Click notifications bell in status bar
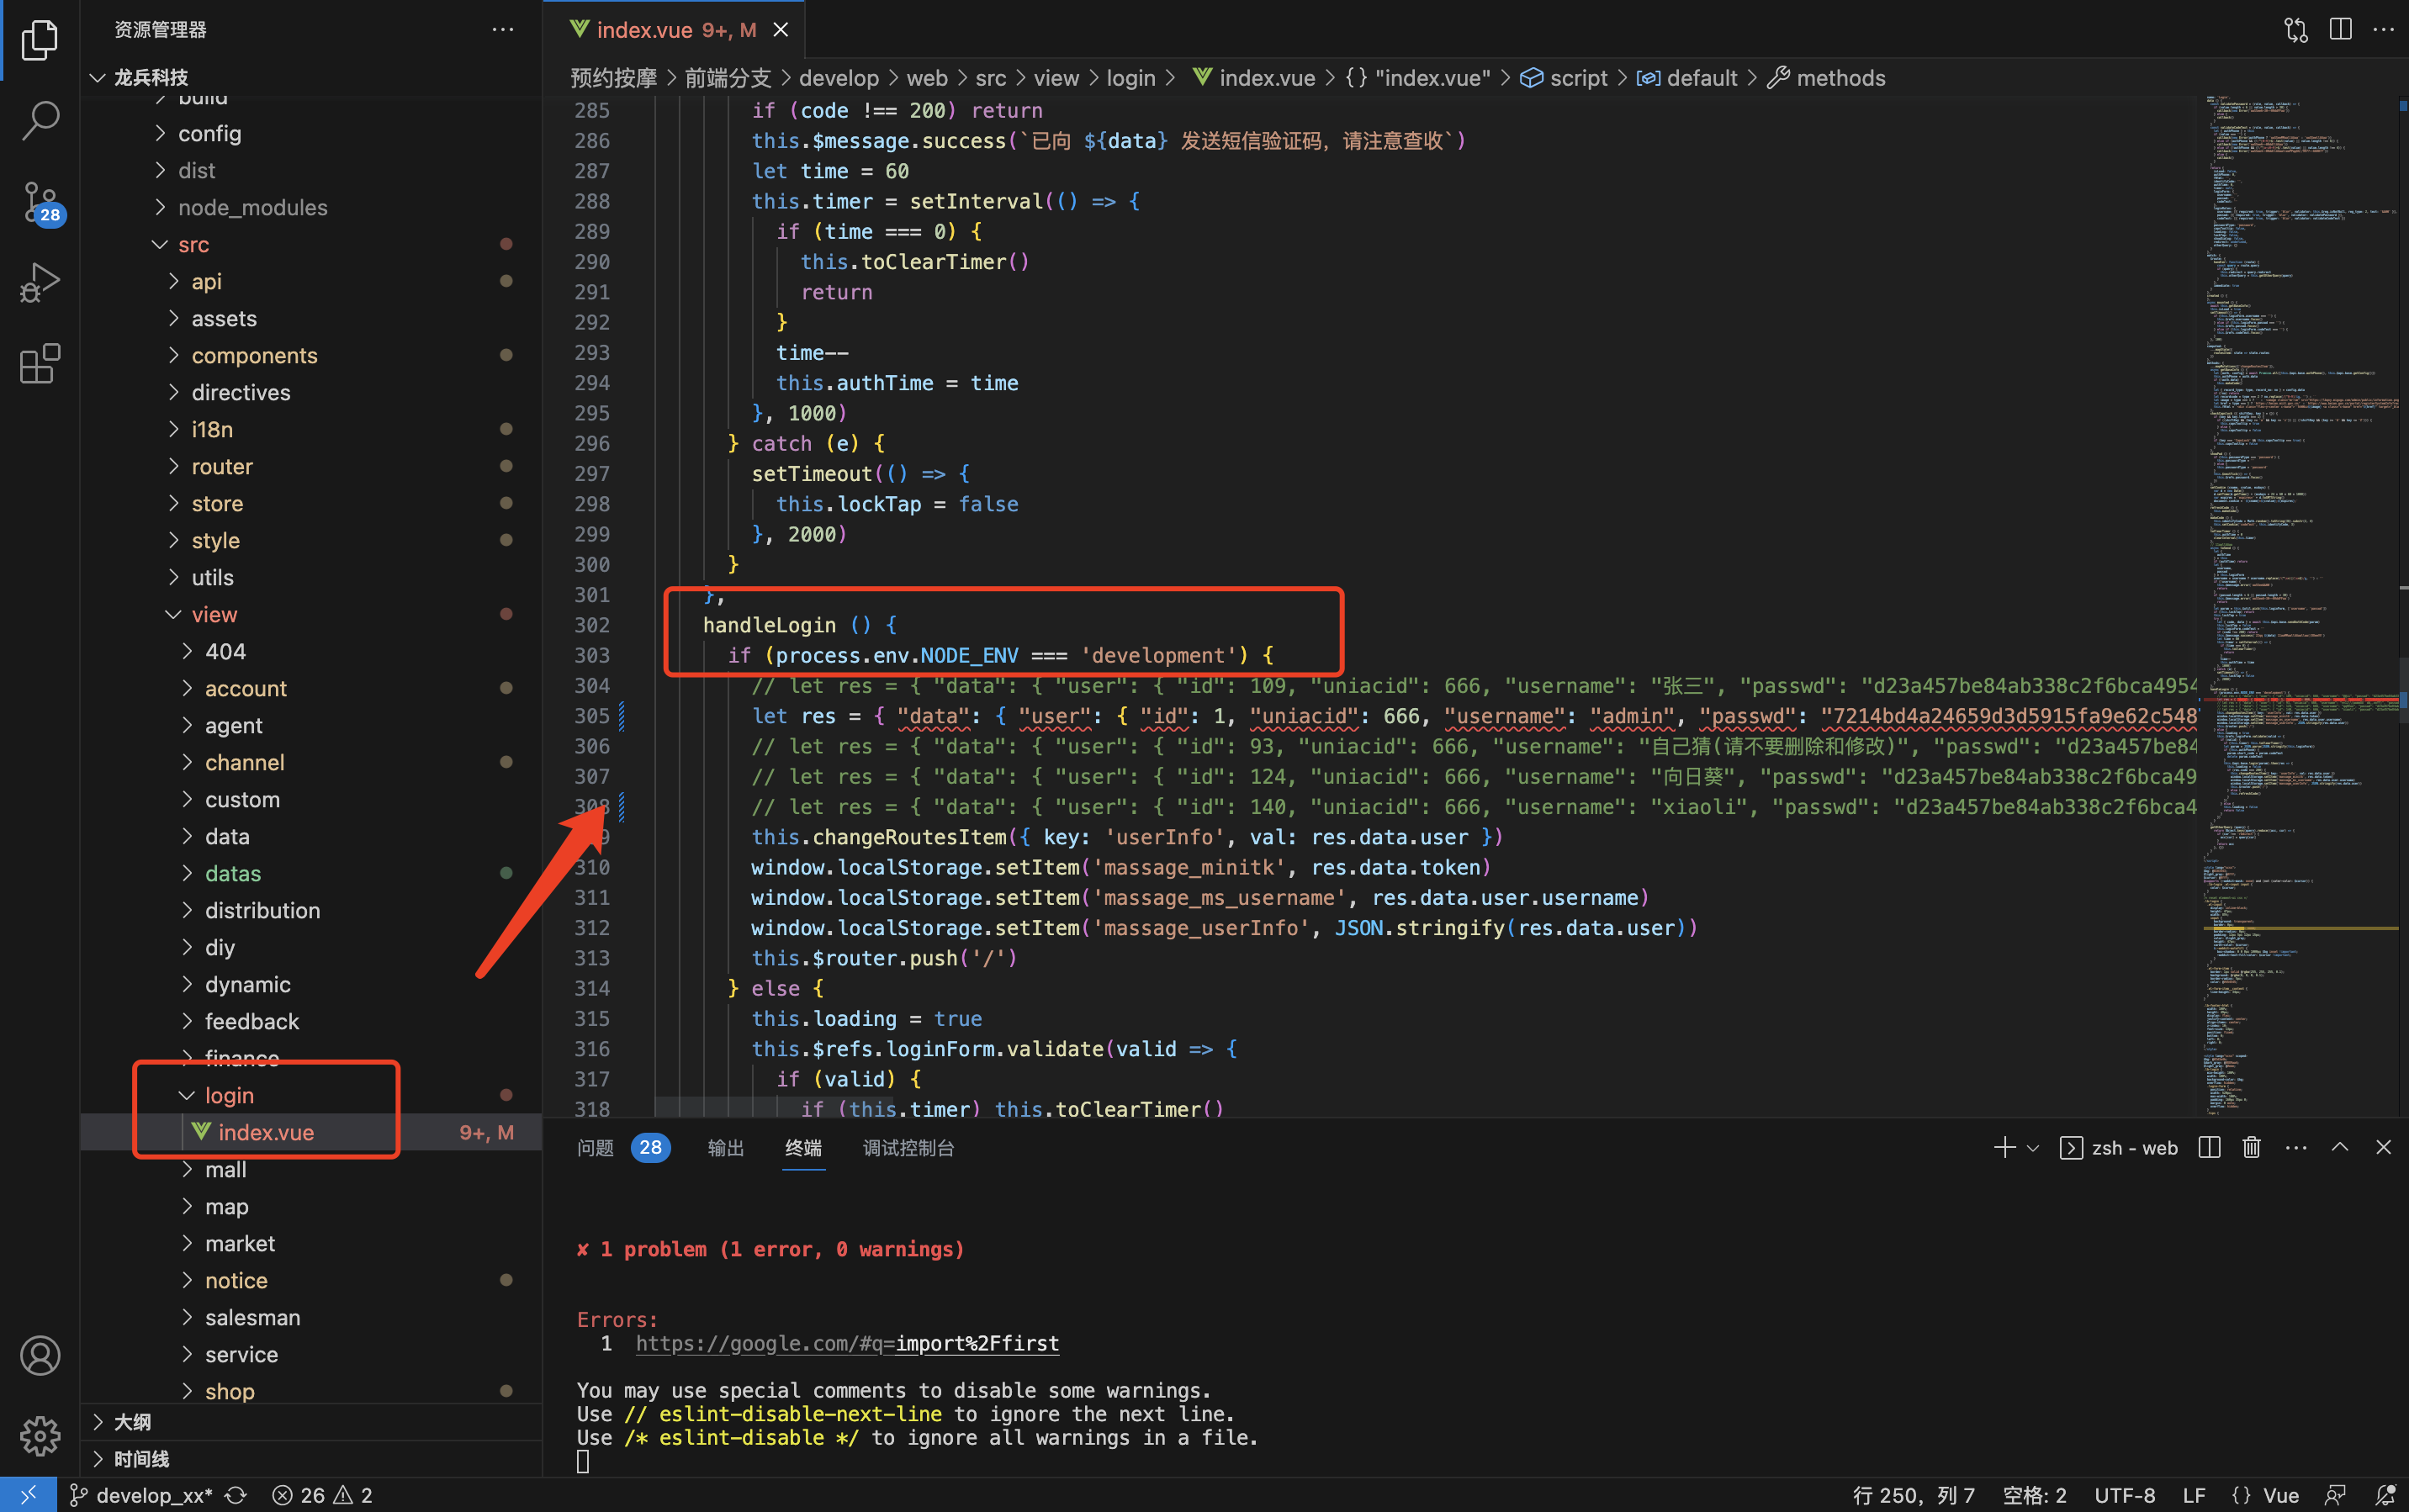The image size is (2409, 1512). tap(2385, 1495)
